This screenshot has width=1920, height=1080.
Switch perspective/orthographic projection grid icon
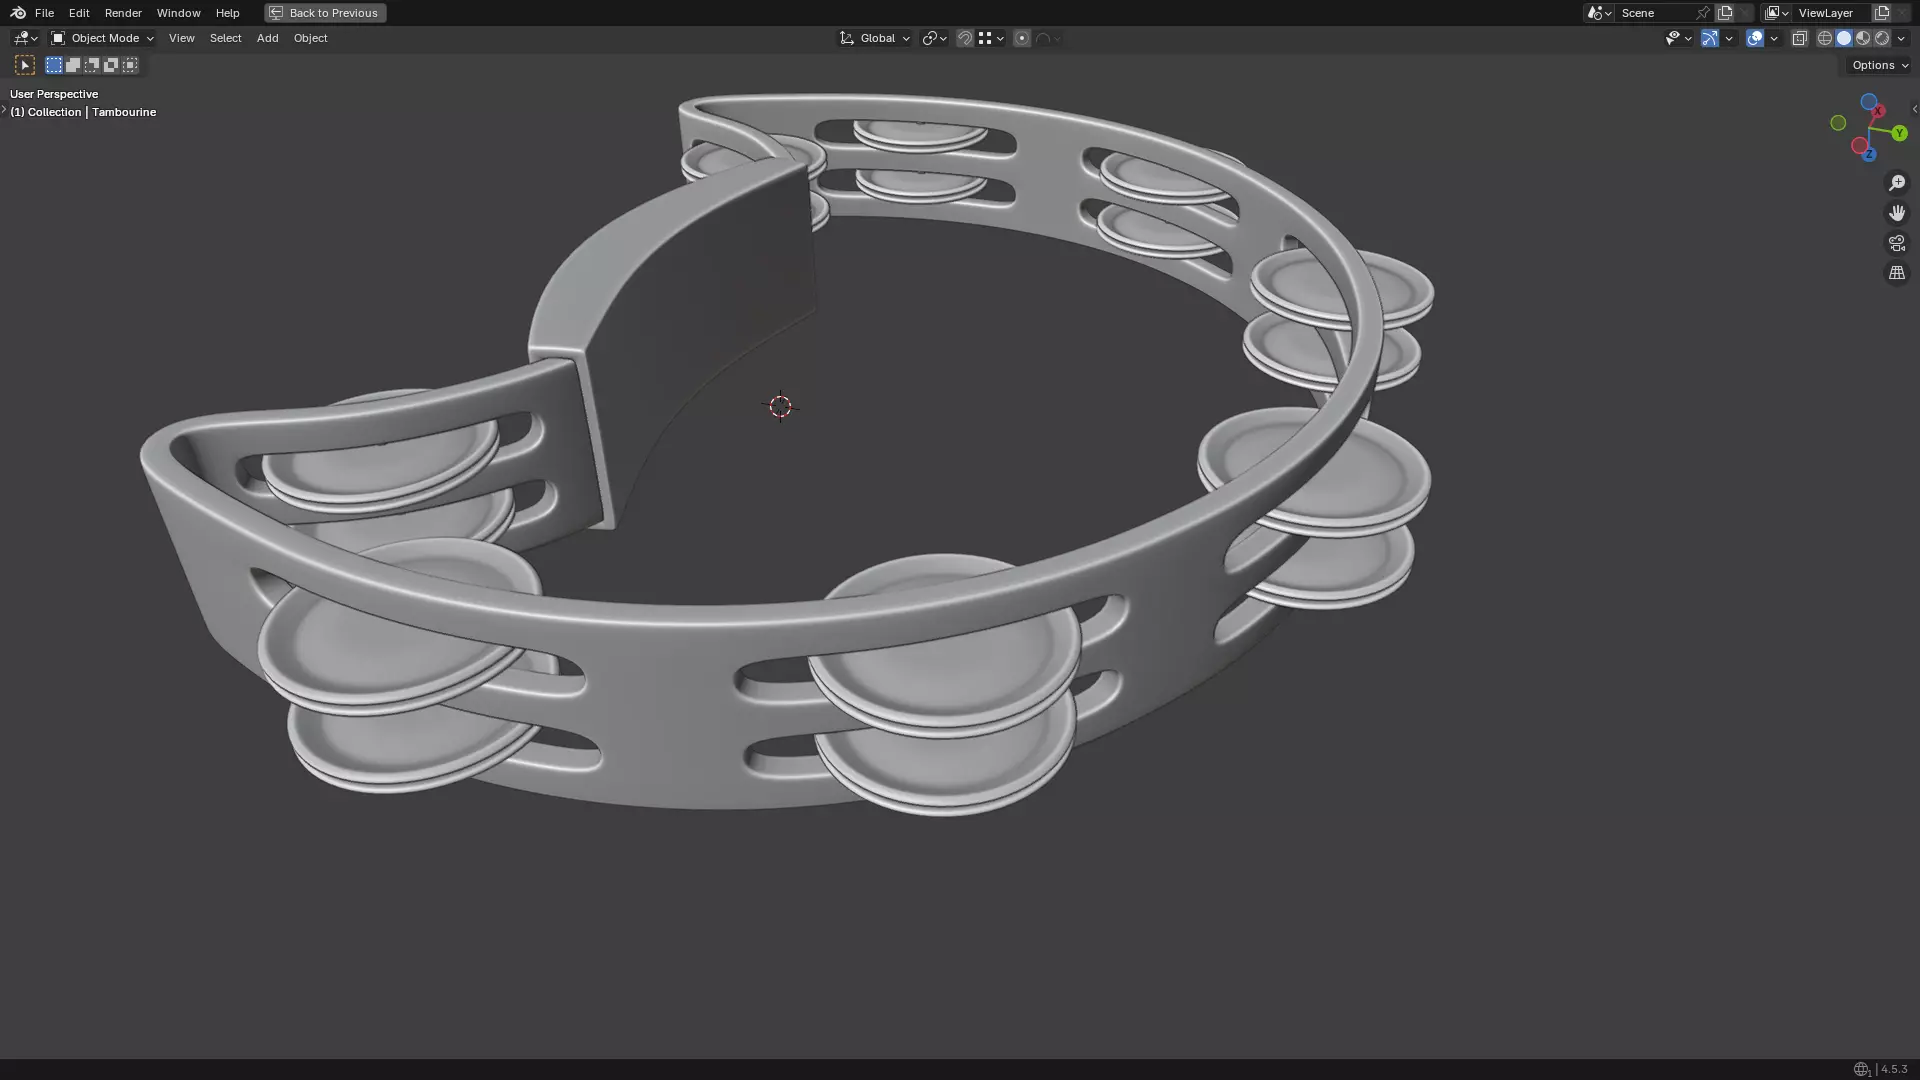coord(1897,273)
